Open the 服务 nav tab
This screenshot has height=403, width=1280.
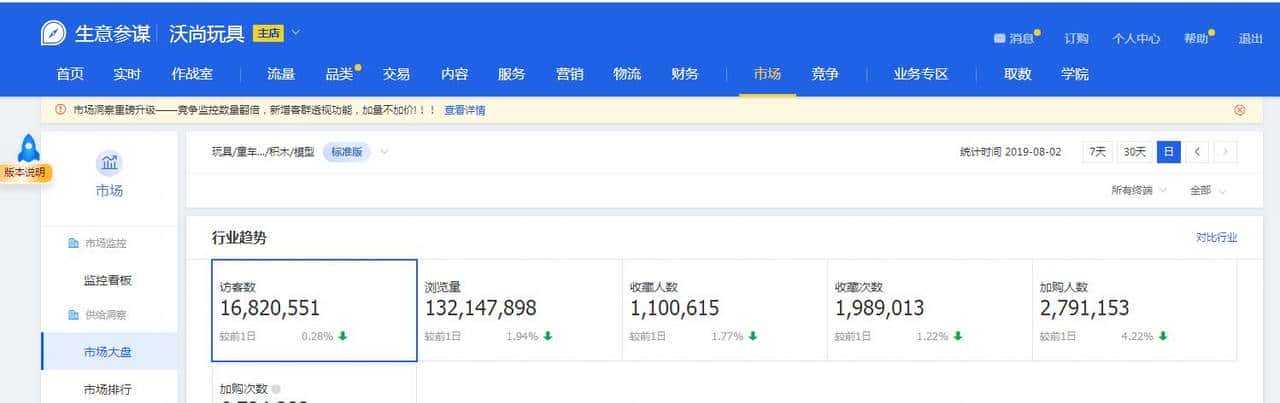[x=512, y=74]
